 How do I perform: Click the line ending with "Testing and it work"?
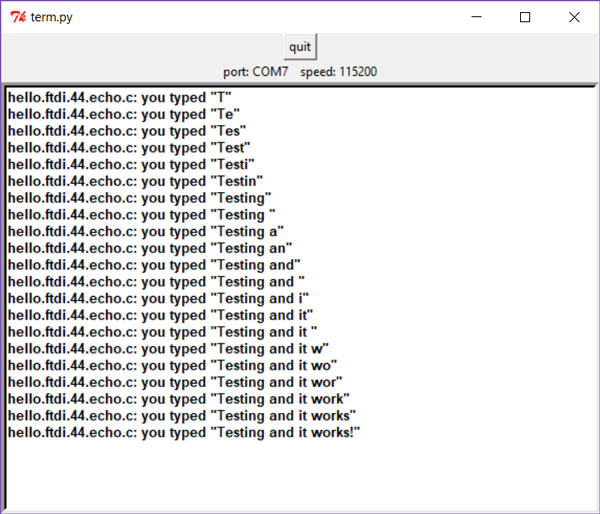tap(179, 399)
